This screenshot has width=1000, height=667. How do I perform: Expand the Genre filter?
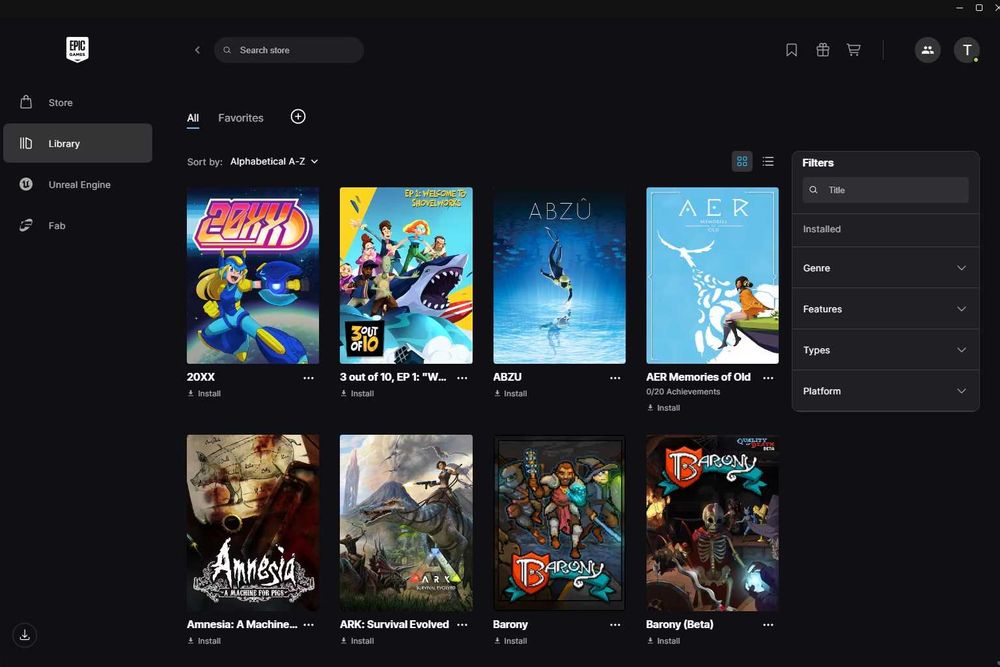point(885,268)
